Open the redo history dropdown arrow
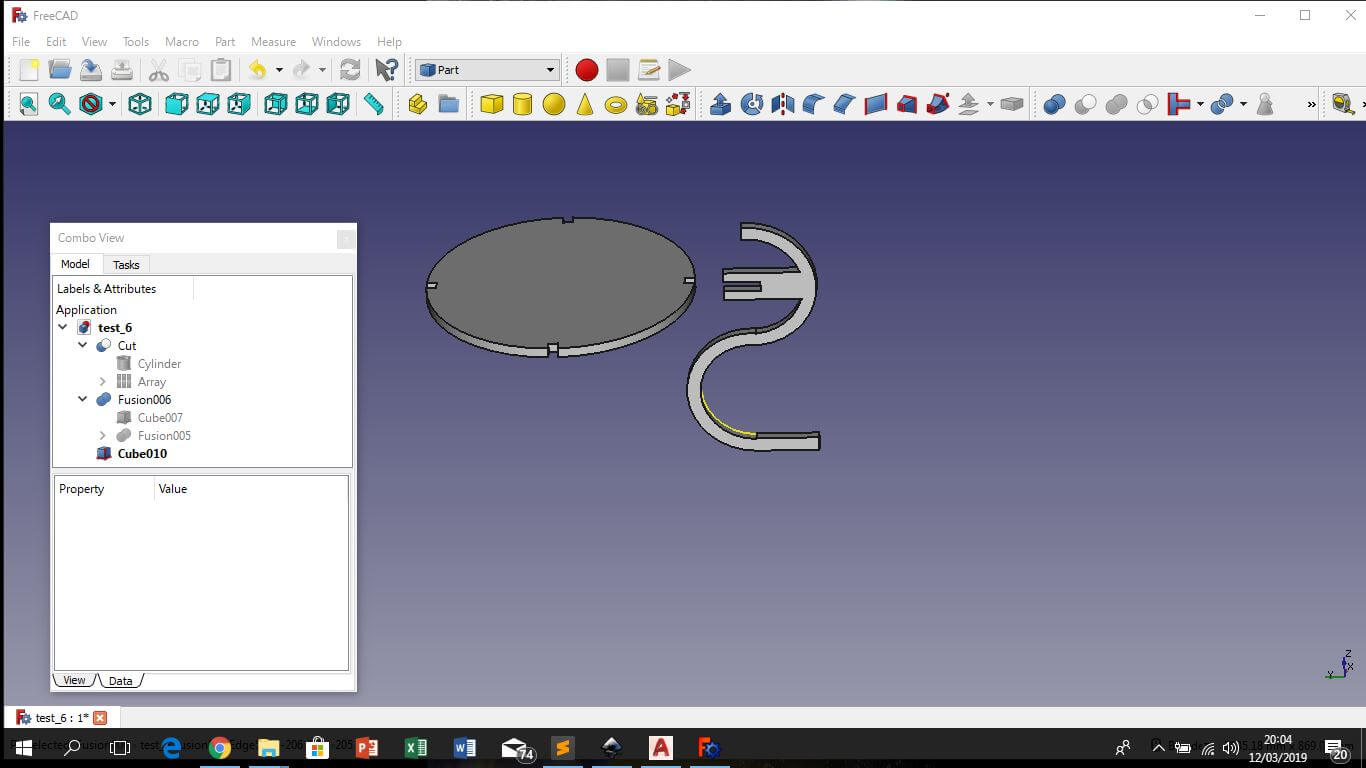Viewport: 1366px width, 768px height. coord(322,70)
